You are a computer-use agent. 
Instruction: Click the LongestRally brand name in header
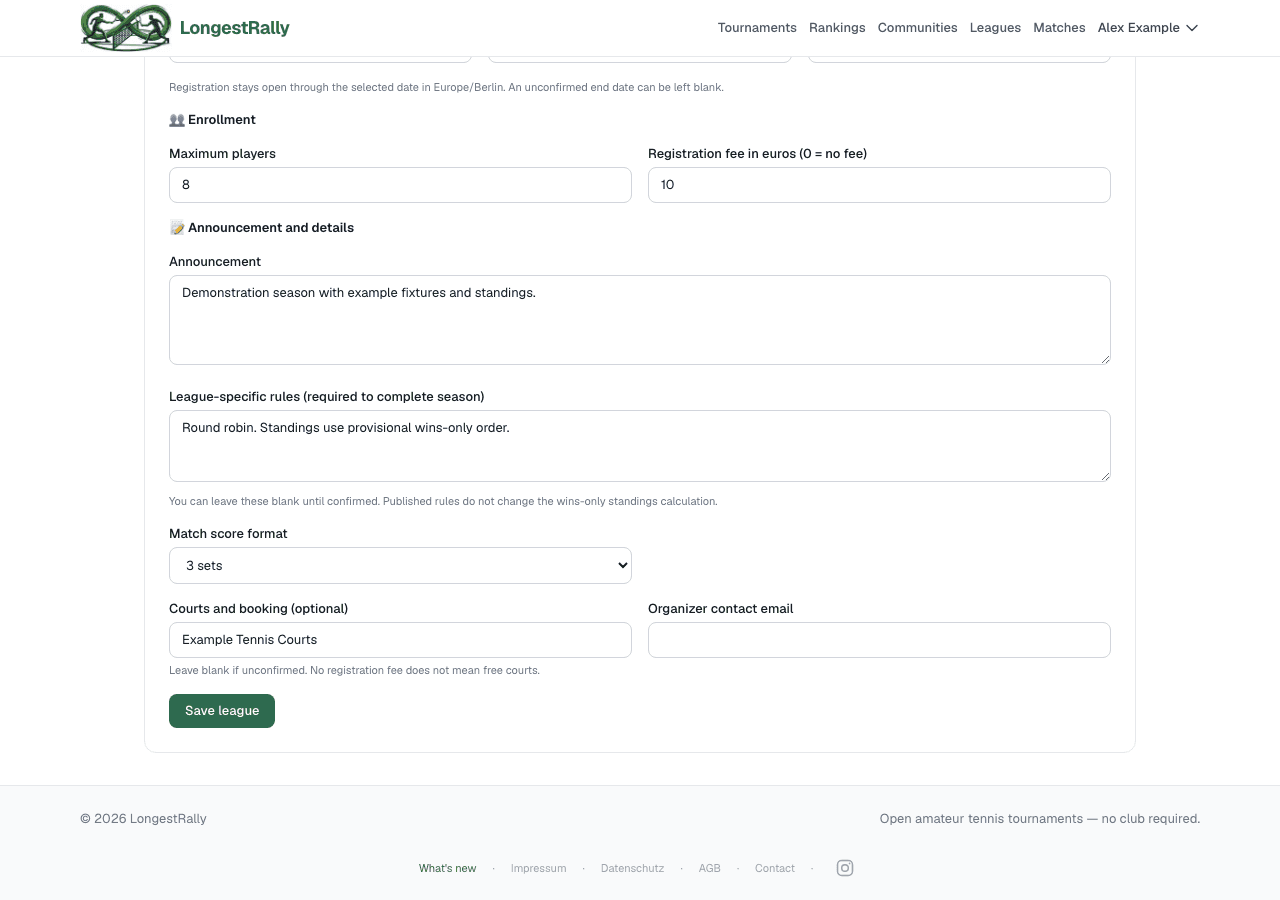click(x=235, y=28)
